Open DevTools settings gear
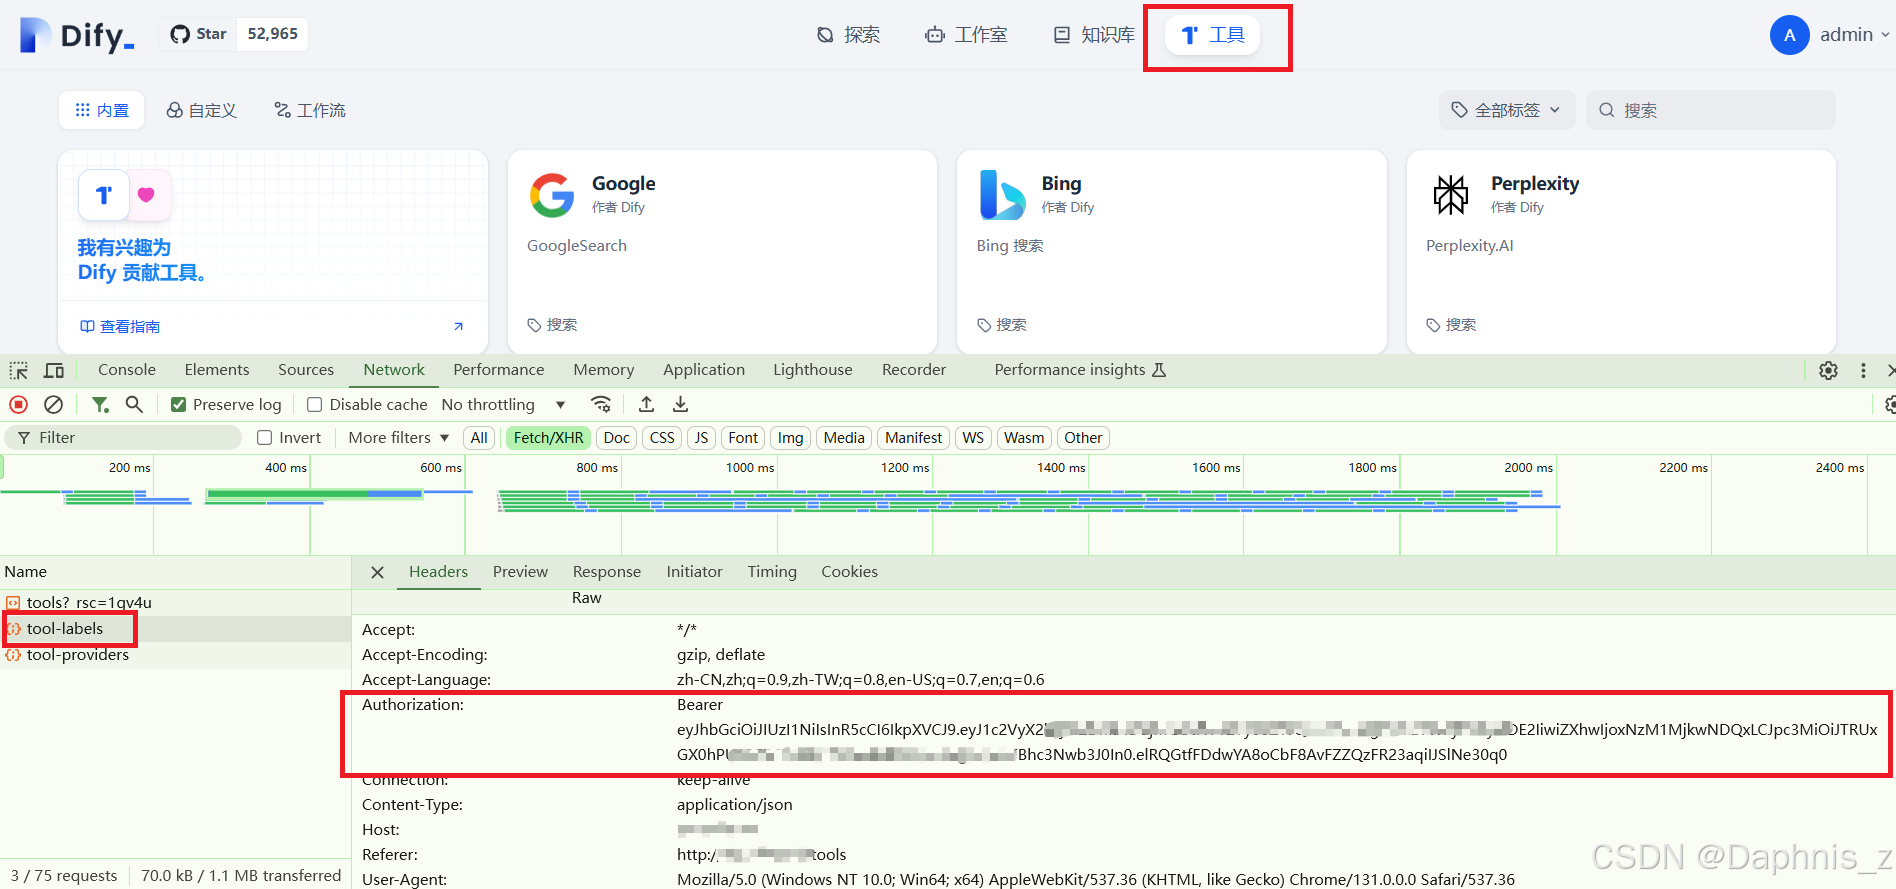 [1828, 371]
